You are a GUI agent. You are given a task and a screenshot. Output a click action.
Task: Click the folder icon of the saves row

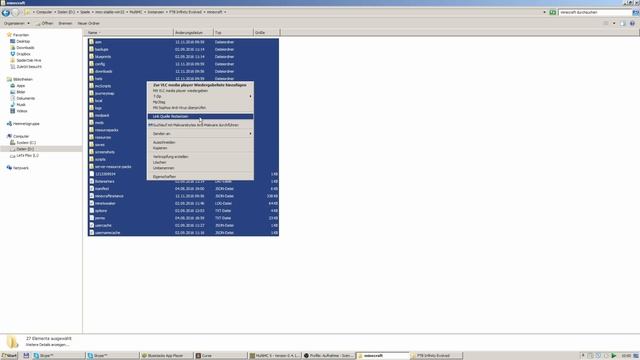click(91, 144)
